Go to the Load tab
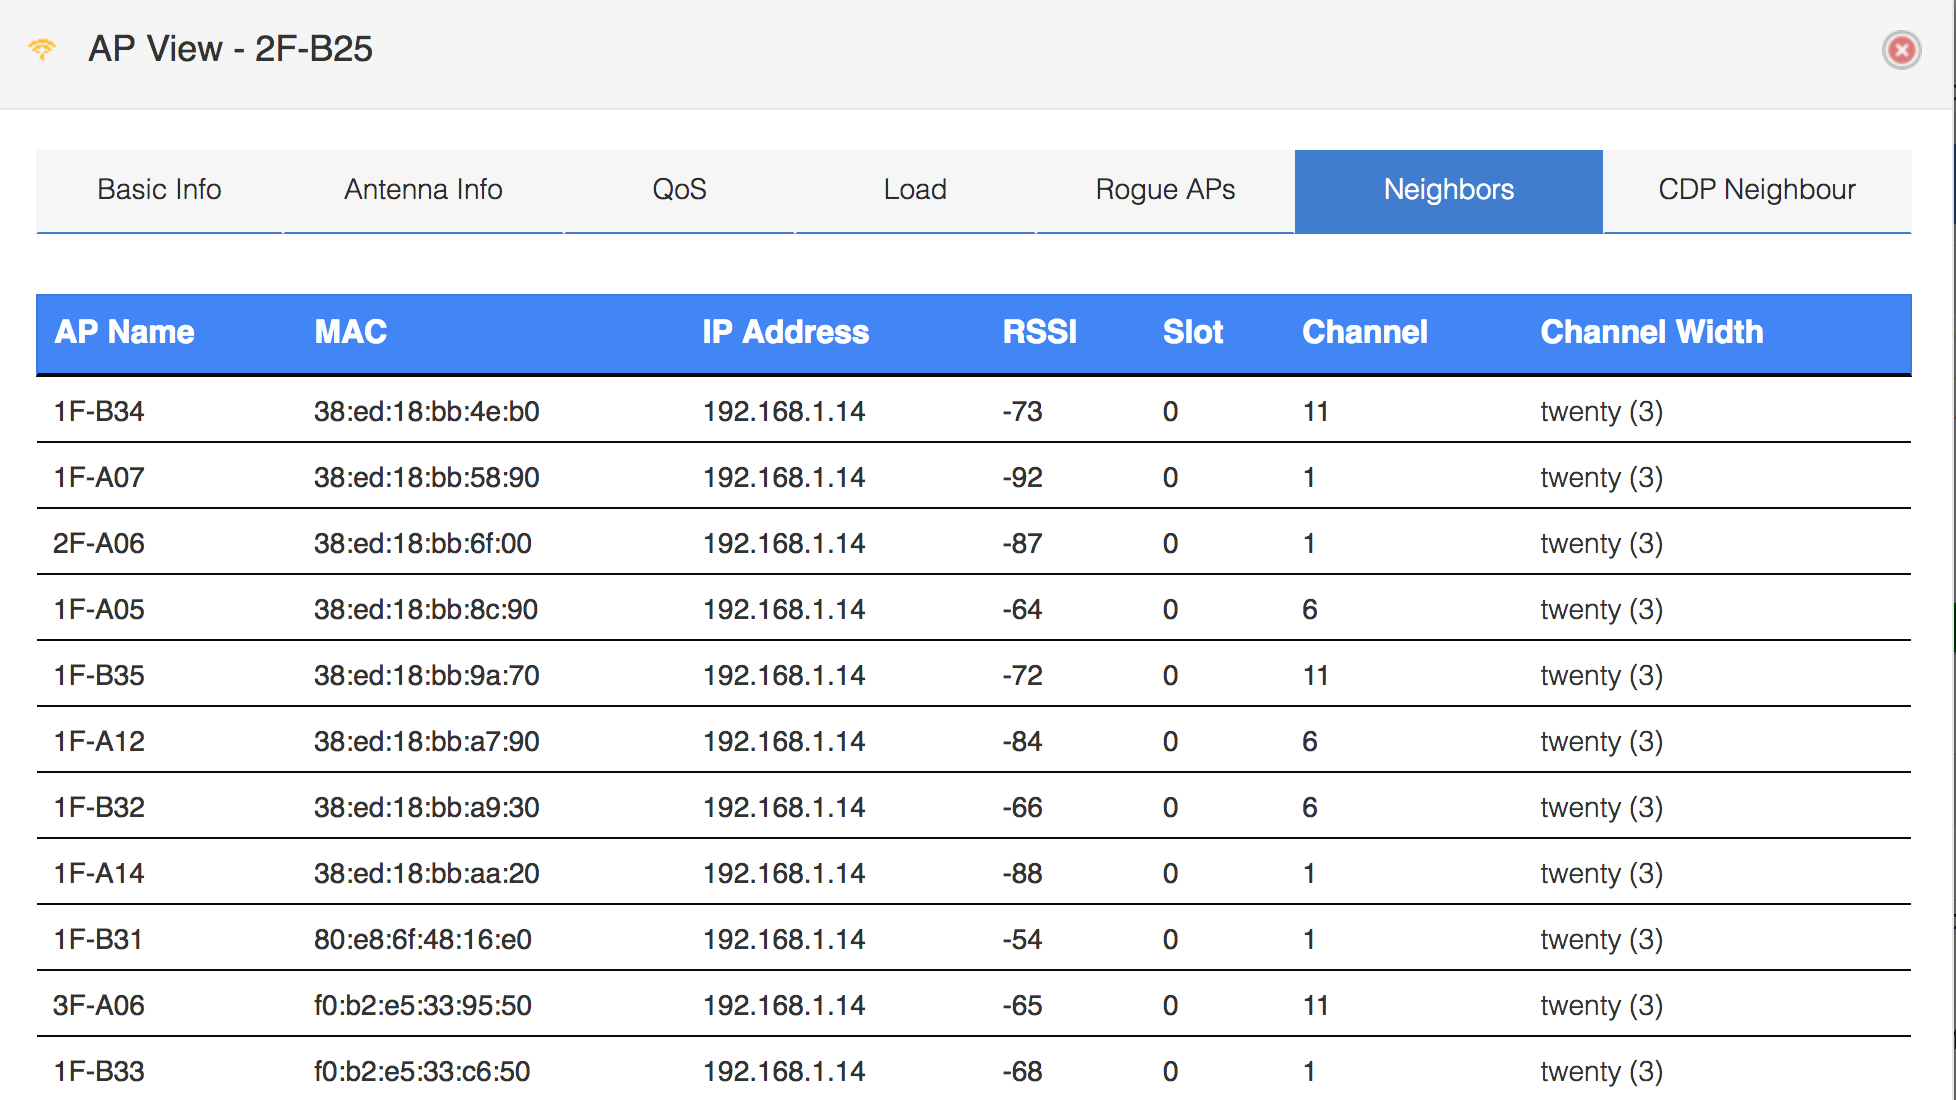 coord(915,190)
